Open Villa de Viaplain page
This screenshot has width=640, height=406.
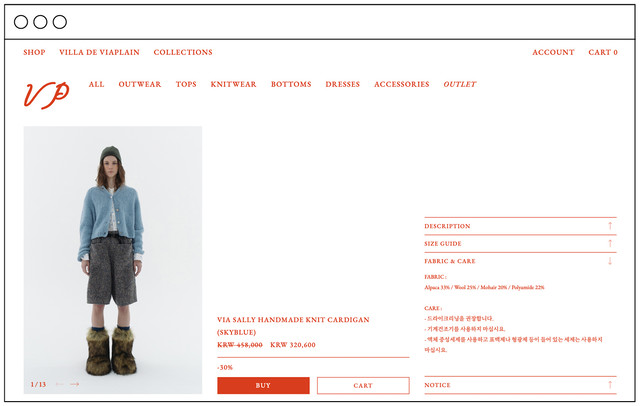(99, 52)
